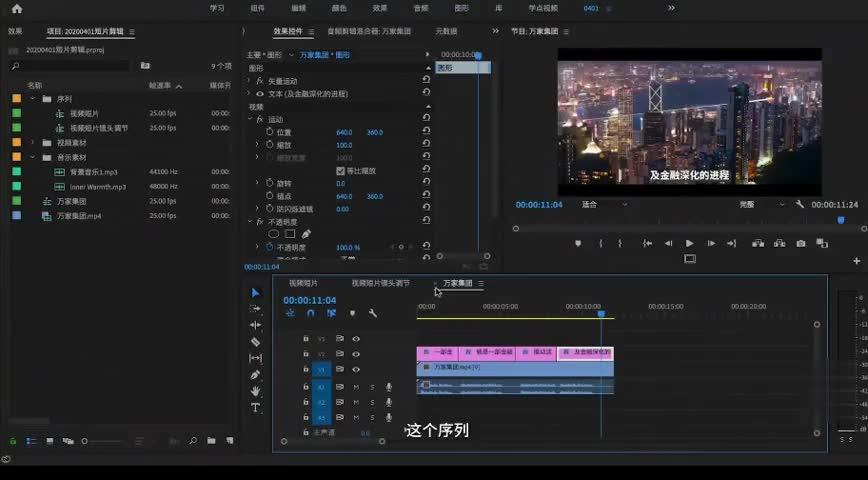Go to Out point in Program monitor
Image resolution: width=868 pixels, height=480 pixels.
pos(731,243)
